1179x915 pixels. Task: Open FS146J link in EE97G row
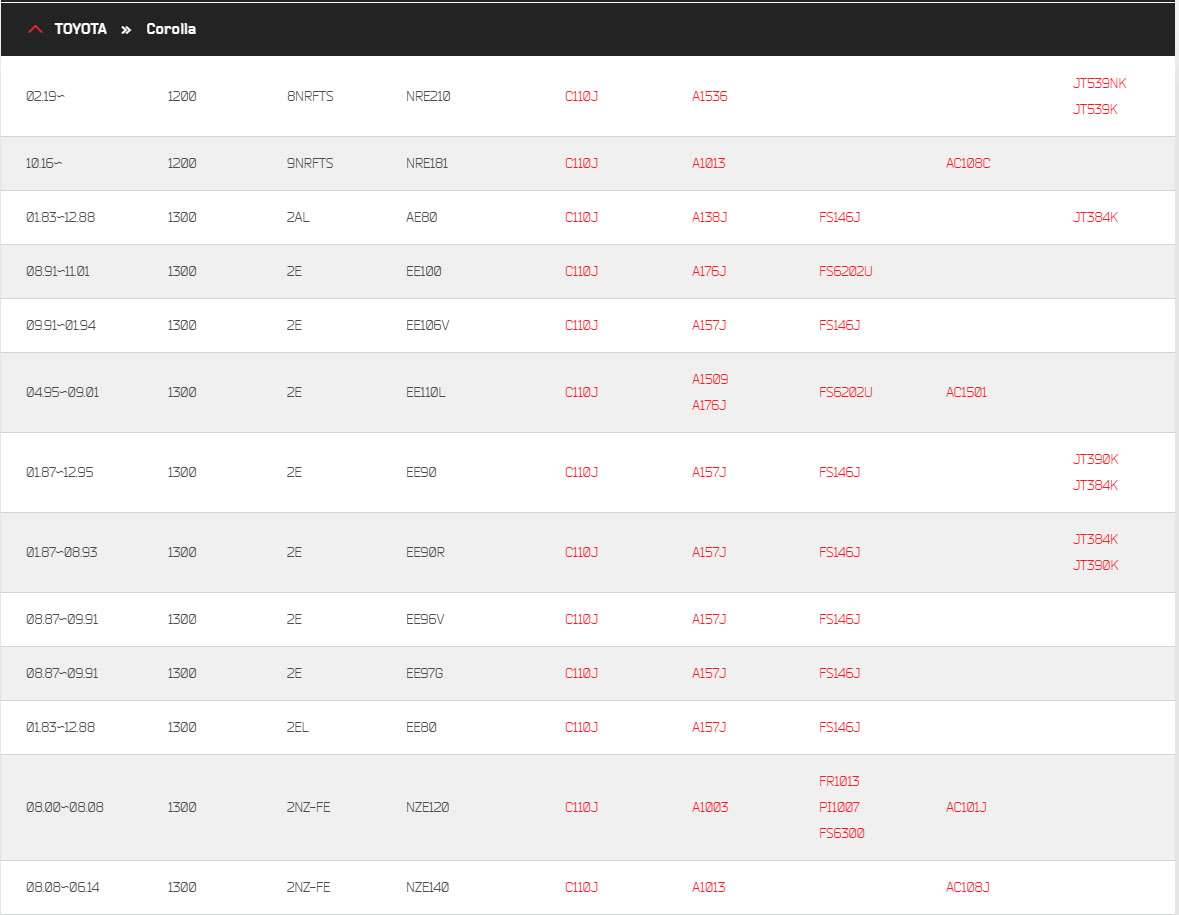pyautogui.click(x=839, y=674)
